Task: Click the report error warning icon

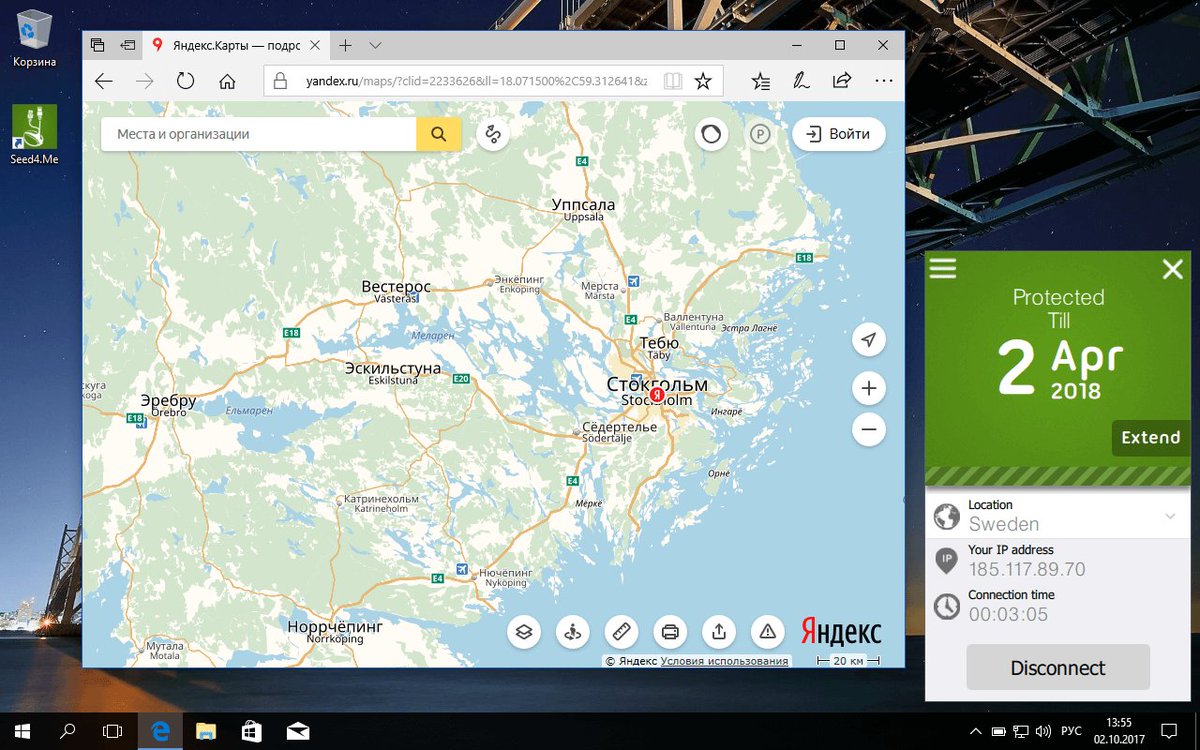Action: (x=767, y=632)
